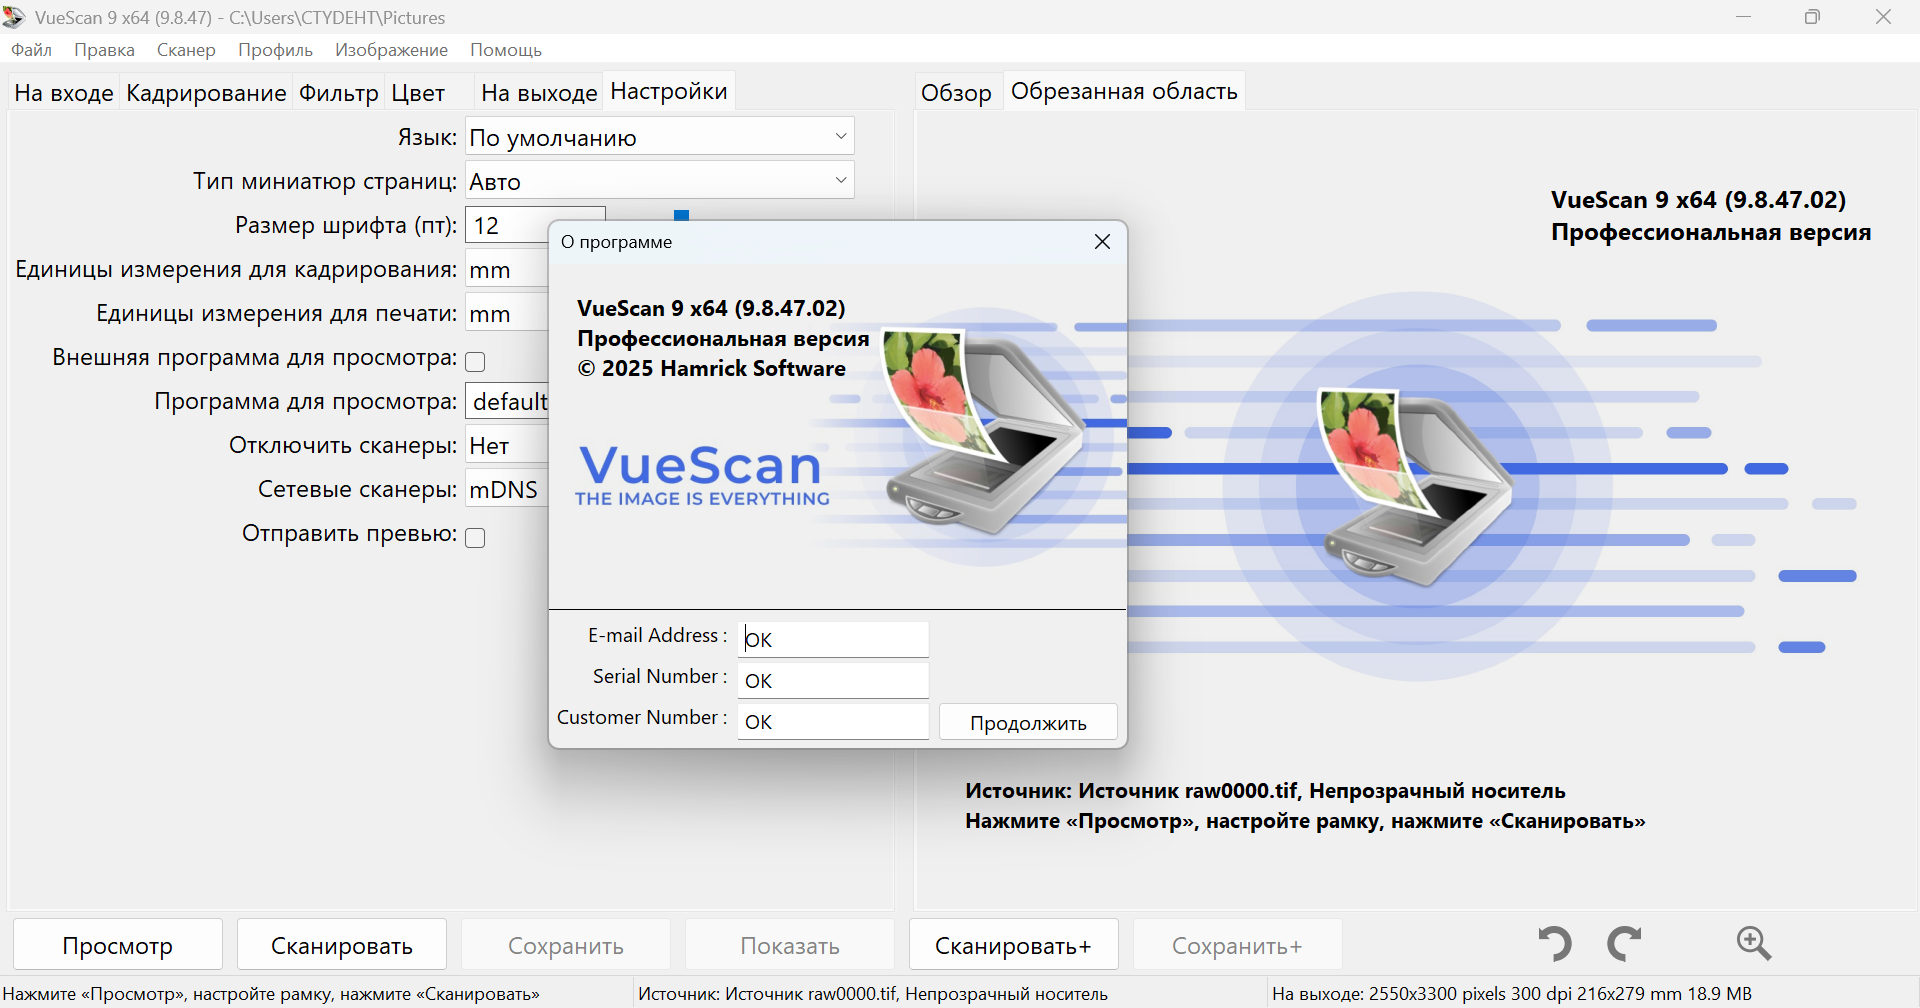Click the scanner image in About dialog

click(980, 430)
